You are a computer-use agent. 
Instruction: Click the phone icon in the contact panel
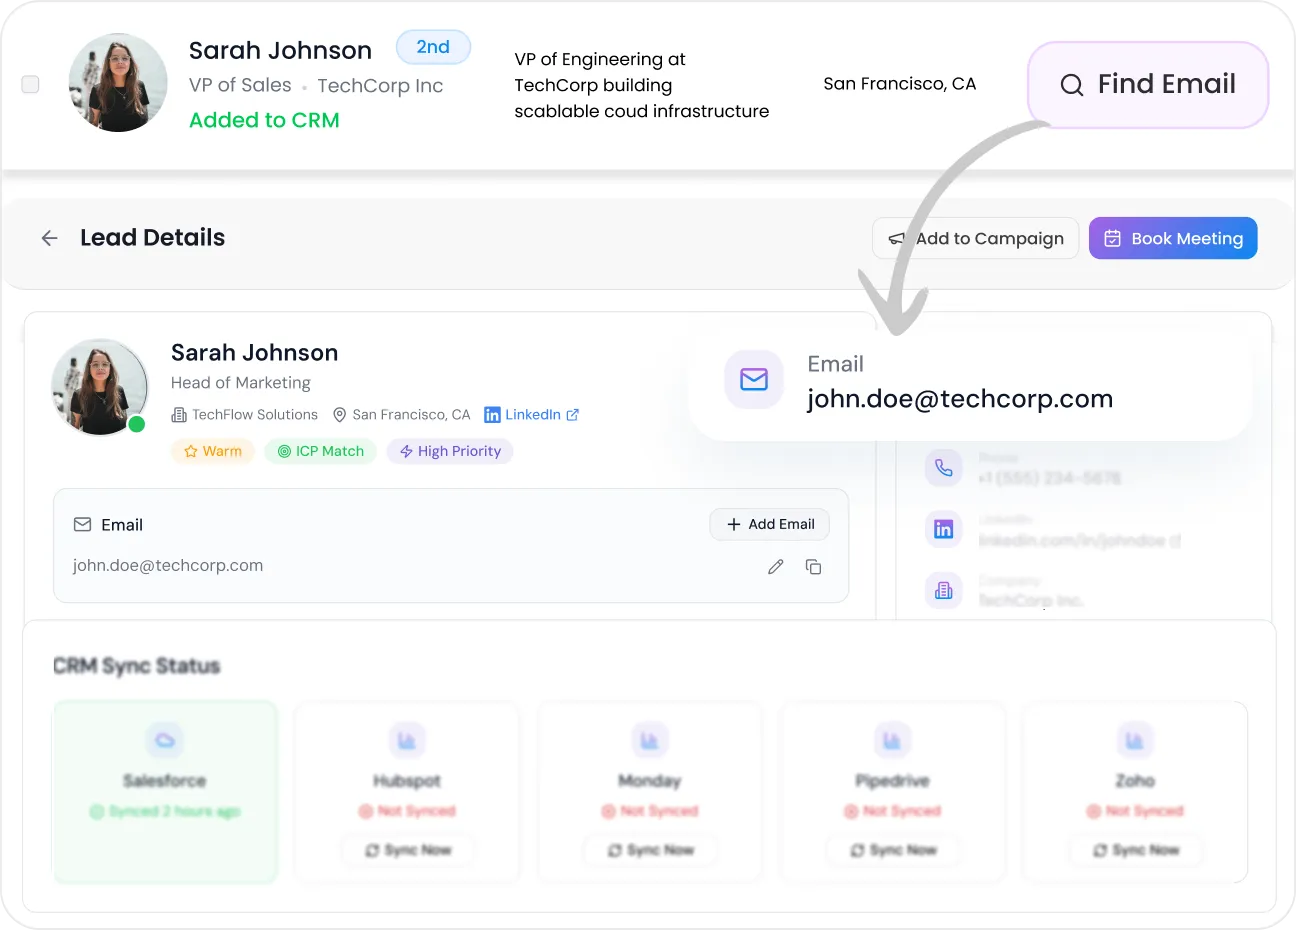point(943,467)
